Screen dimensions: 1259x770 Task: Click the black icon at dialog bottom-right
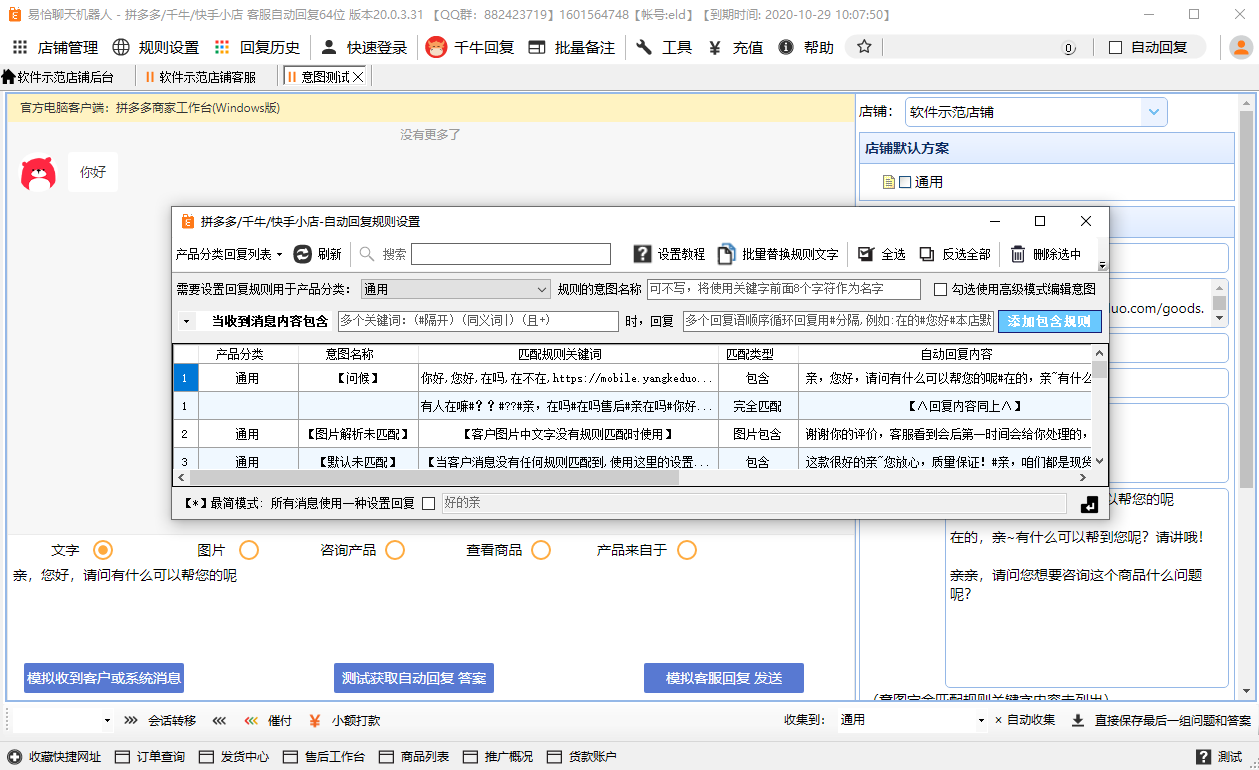pos(1090,504)
